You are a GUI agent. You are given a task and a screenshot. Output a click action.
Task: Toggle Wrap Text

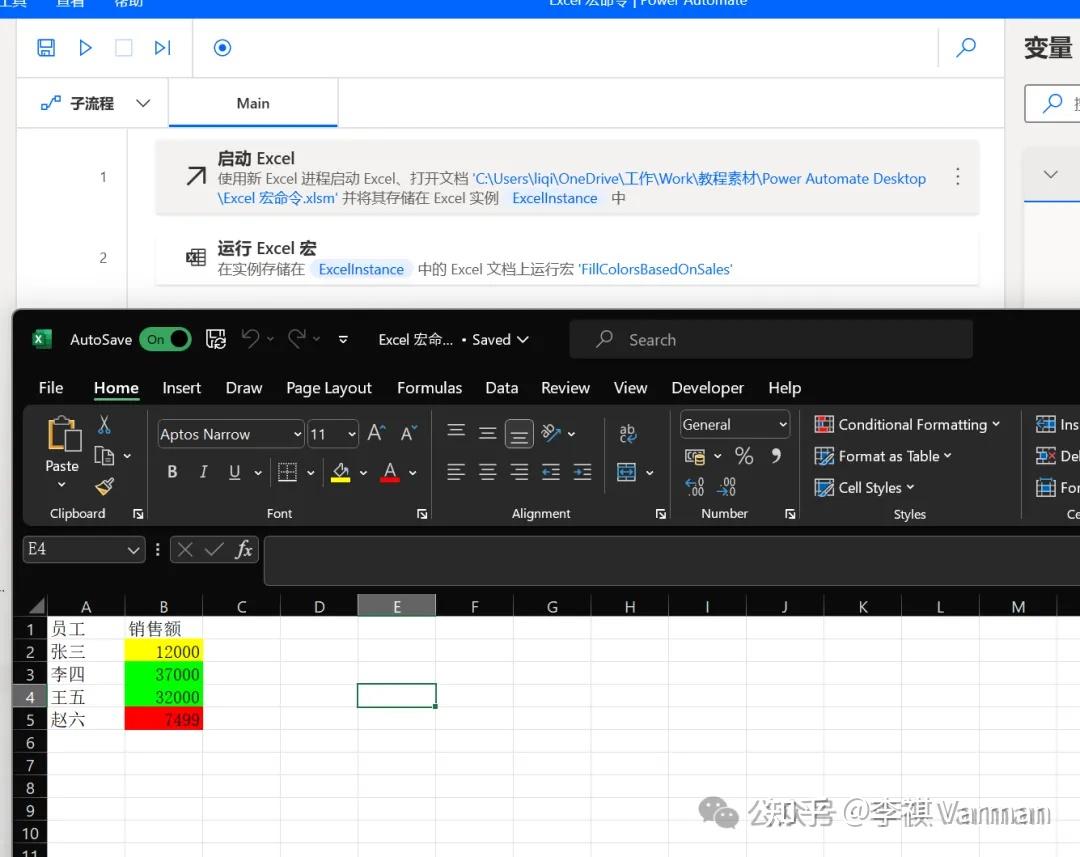627,433
